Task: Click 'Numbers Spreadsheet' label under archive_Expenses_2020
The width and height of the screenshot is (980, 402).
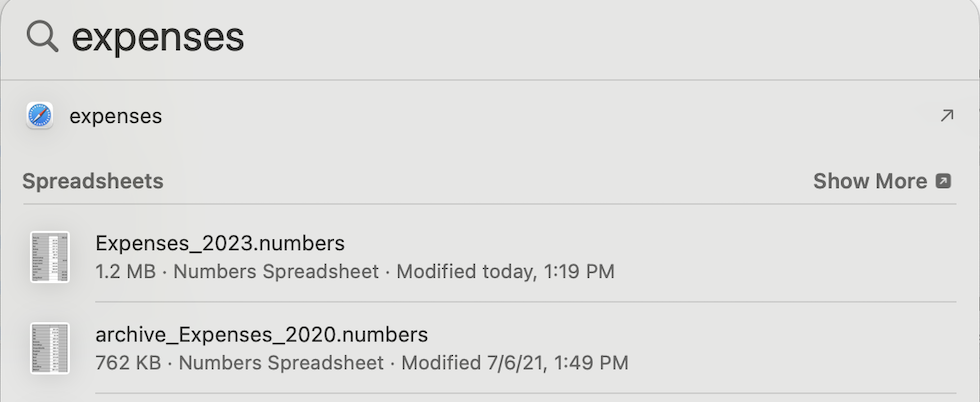Action: 281,362
